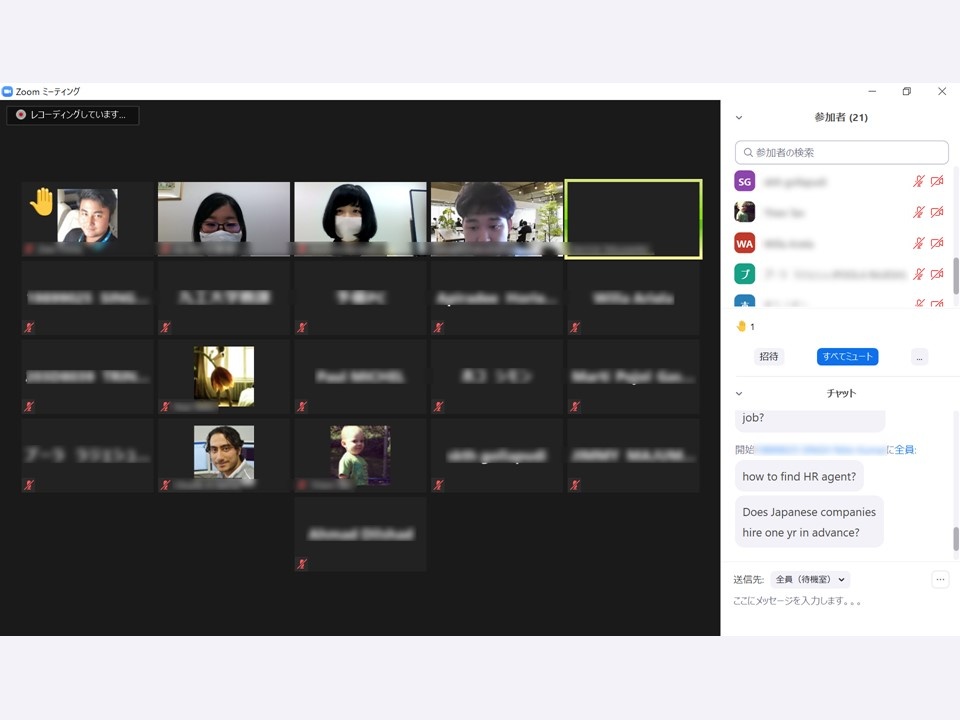Click the blue 全員 link in chat
960x720 pixels.
[x=904, y=449]
